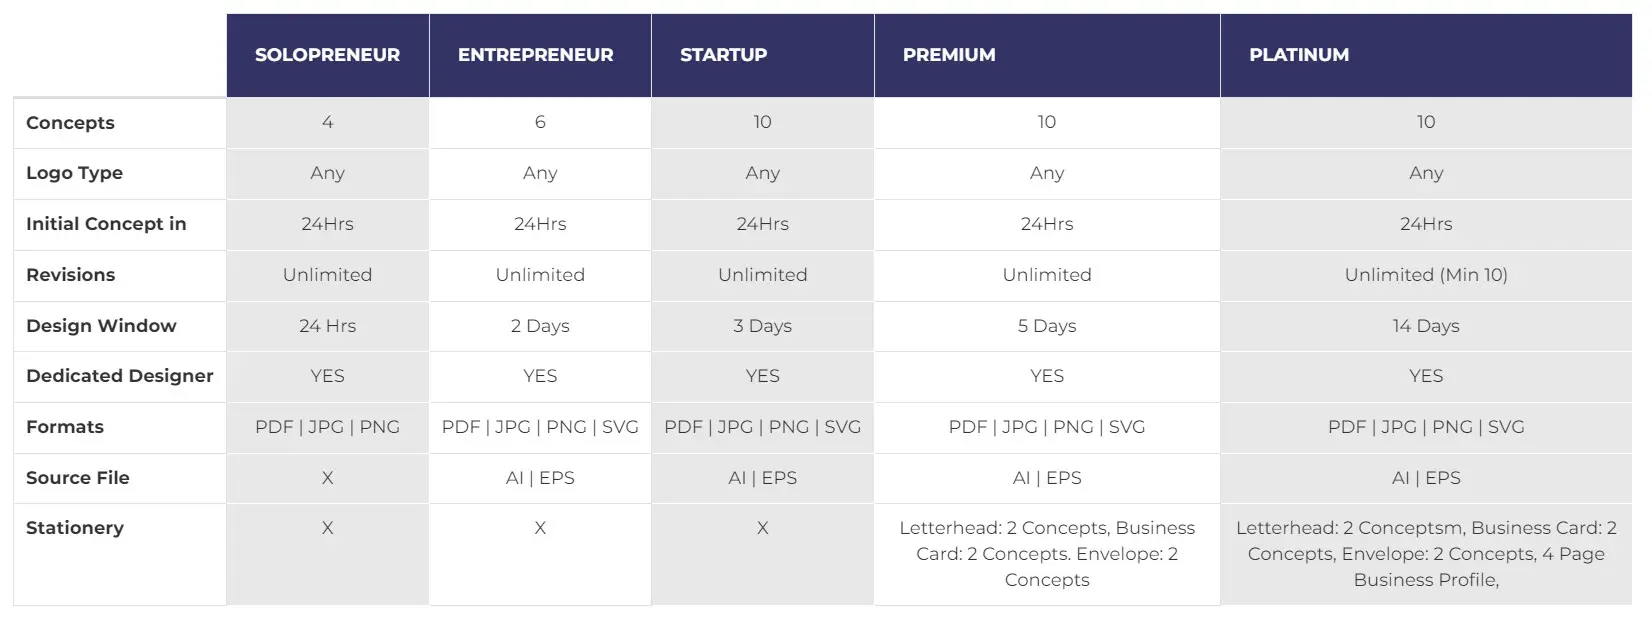Click the Stationery row label
The height and width of the screenshot is (633, 1652).
75,528
